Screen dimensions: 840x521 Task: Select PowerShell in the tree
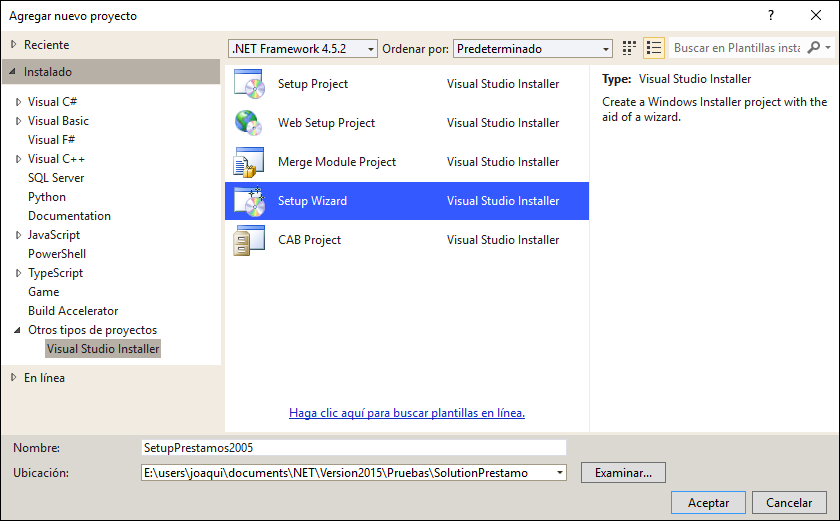[x=57, y=254]
